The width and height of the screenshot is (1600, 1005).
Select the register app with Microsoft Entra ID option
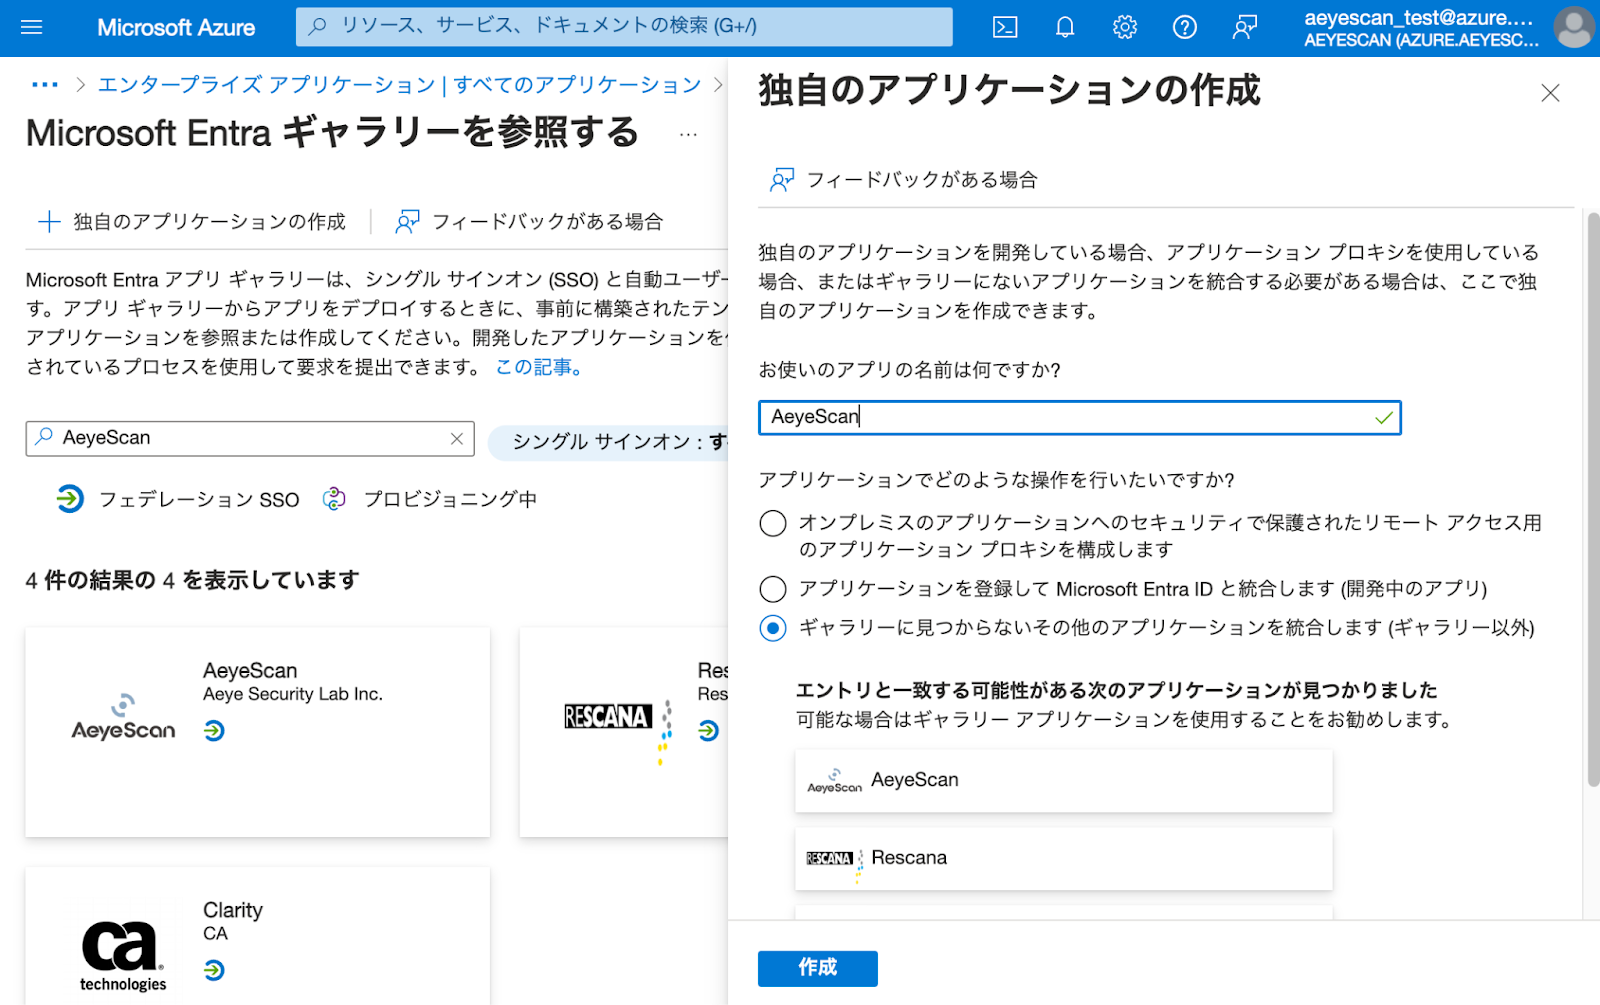pyautogui.click(x=773, y=589)
